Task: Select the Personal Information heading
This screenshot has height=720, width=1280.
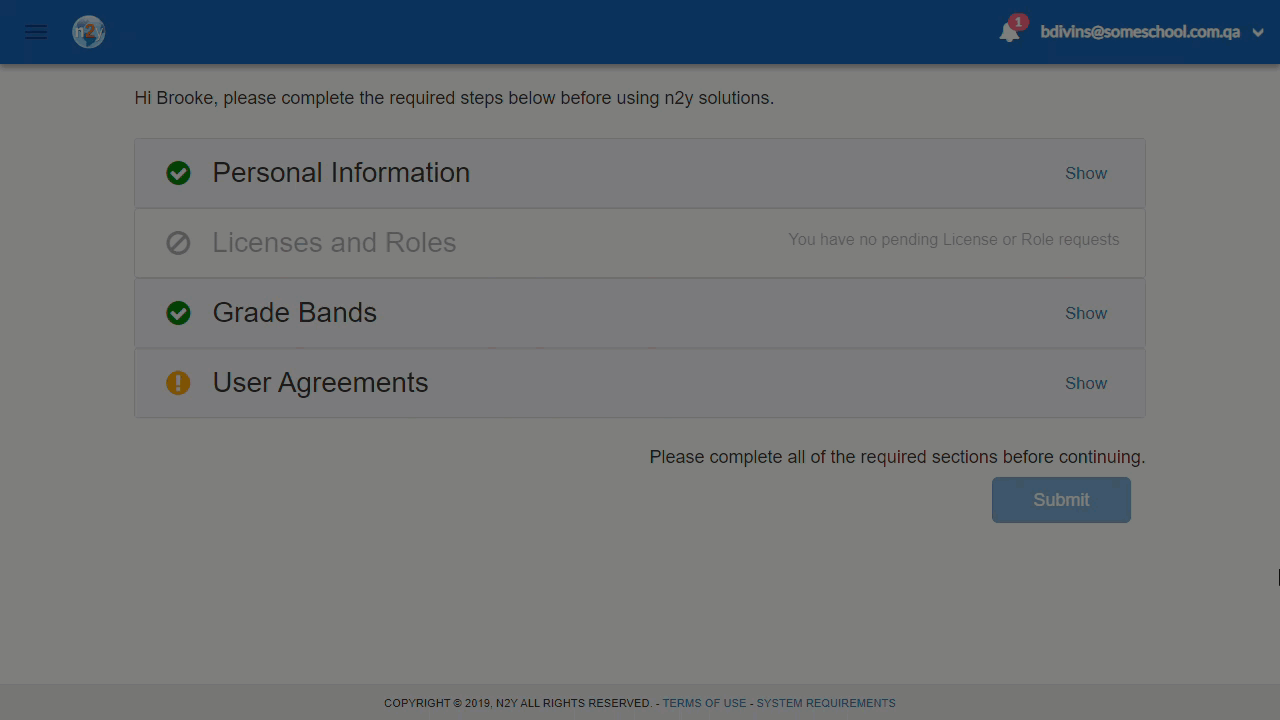Action: coord(341,172)
